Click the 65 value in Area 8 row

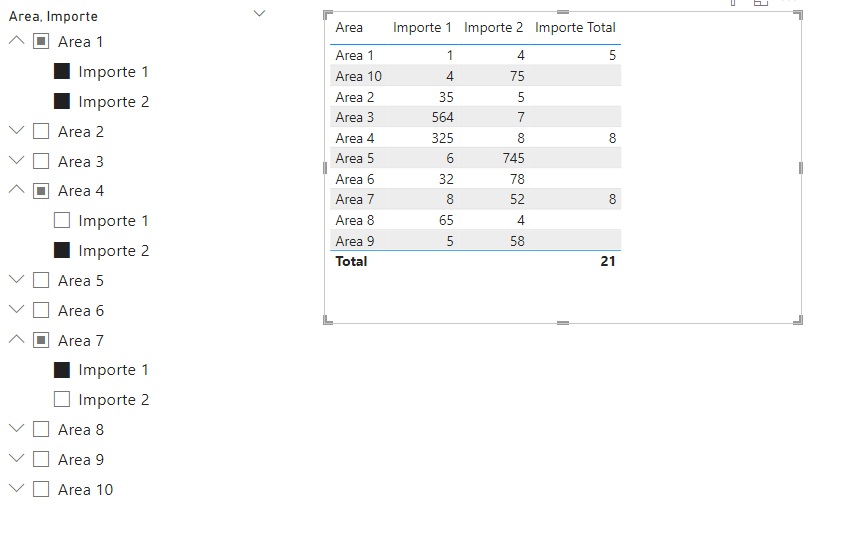pos(446,220)
